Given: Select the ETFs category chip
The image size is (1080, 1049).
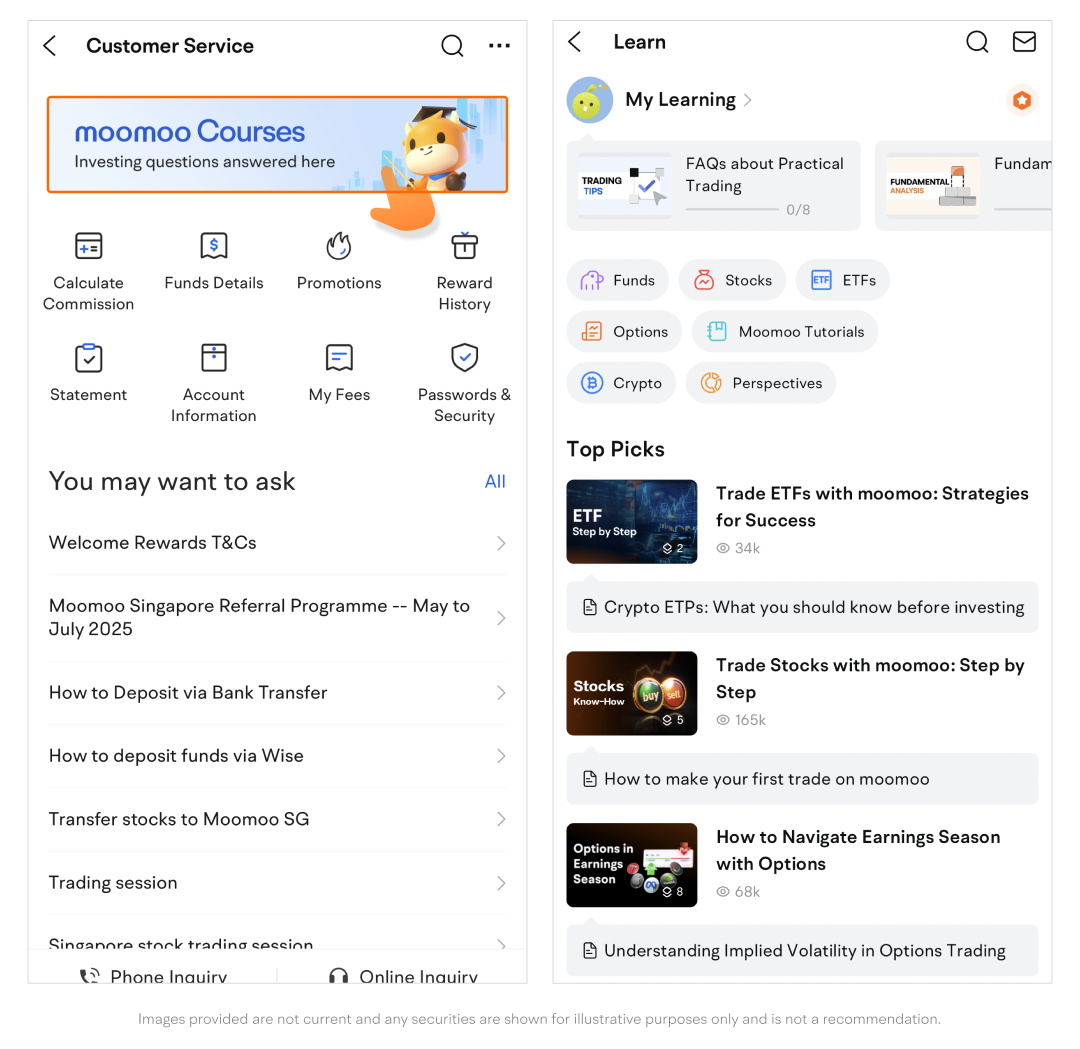Looking at the screenshot, I should click(842, 281).
